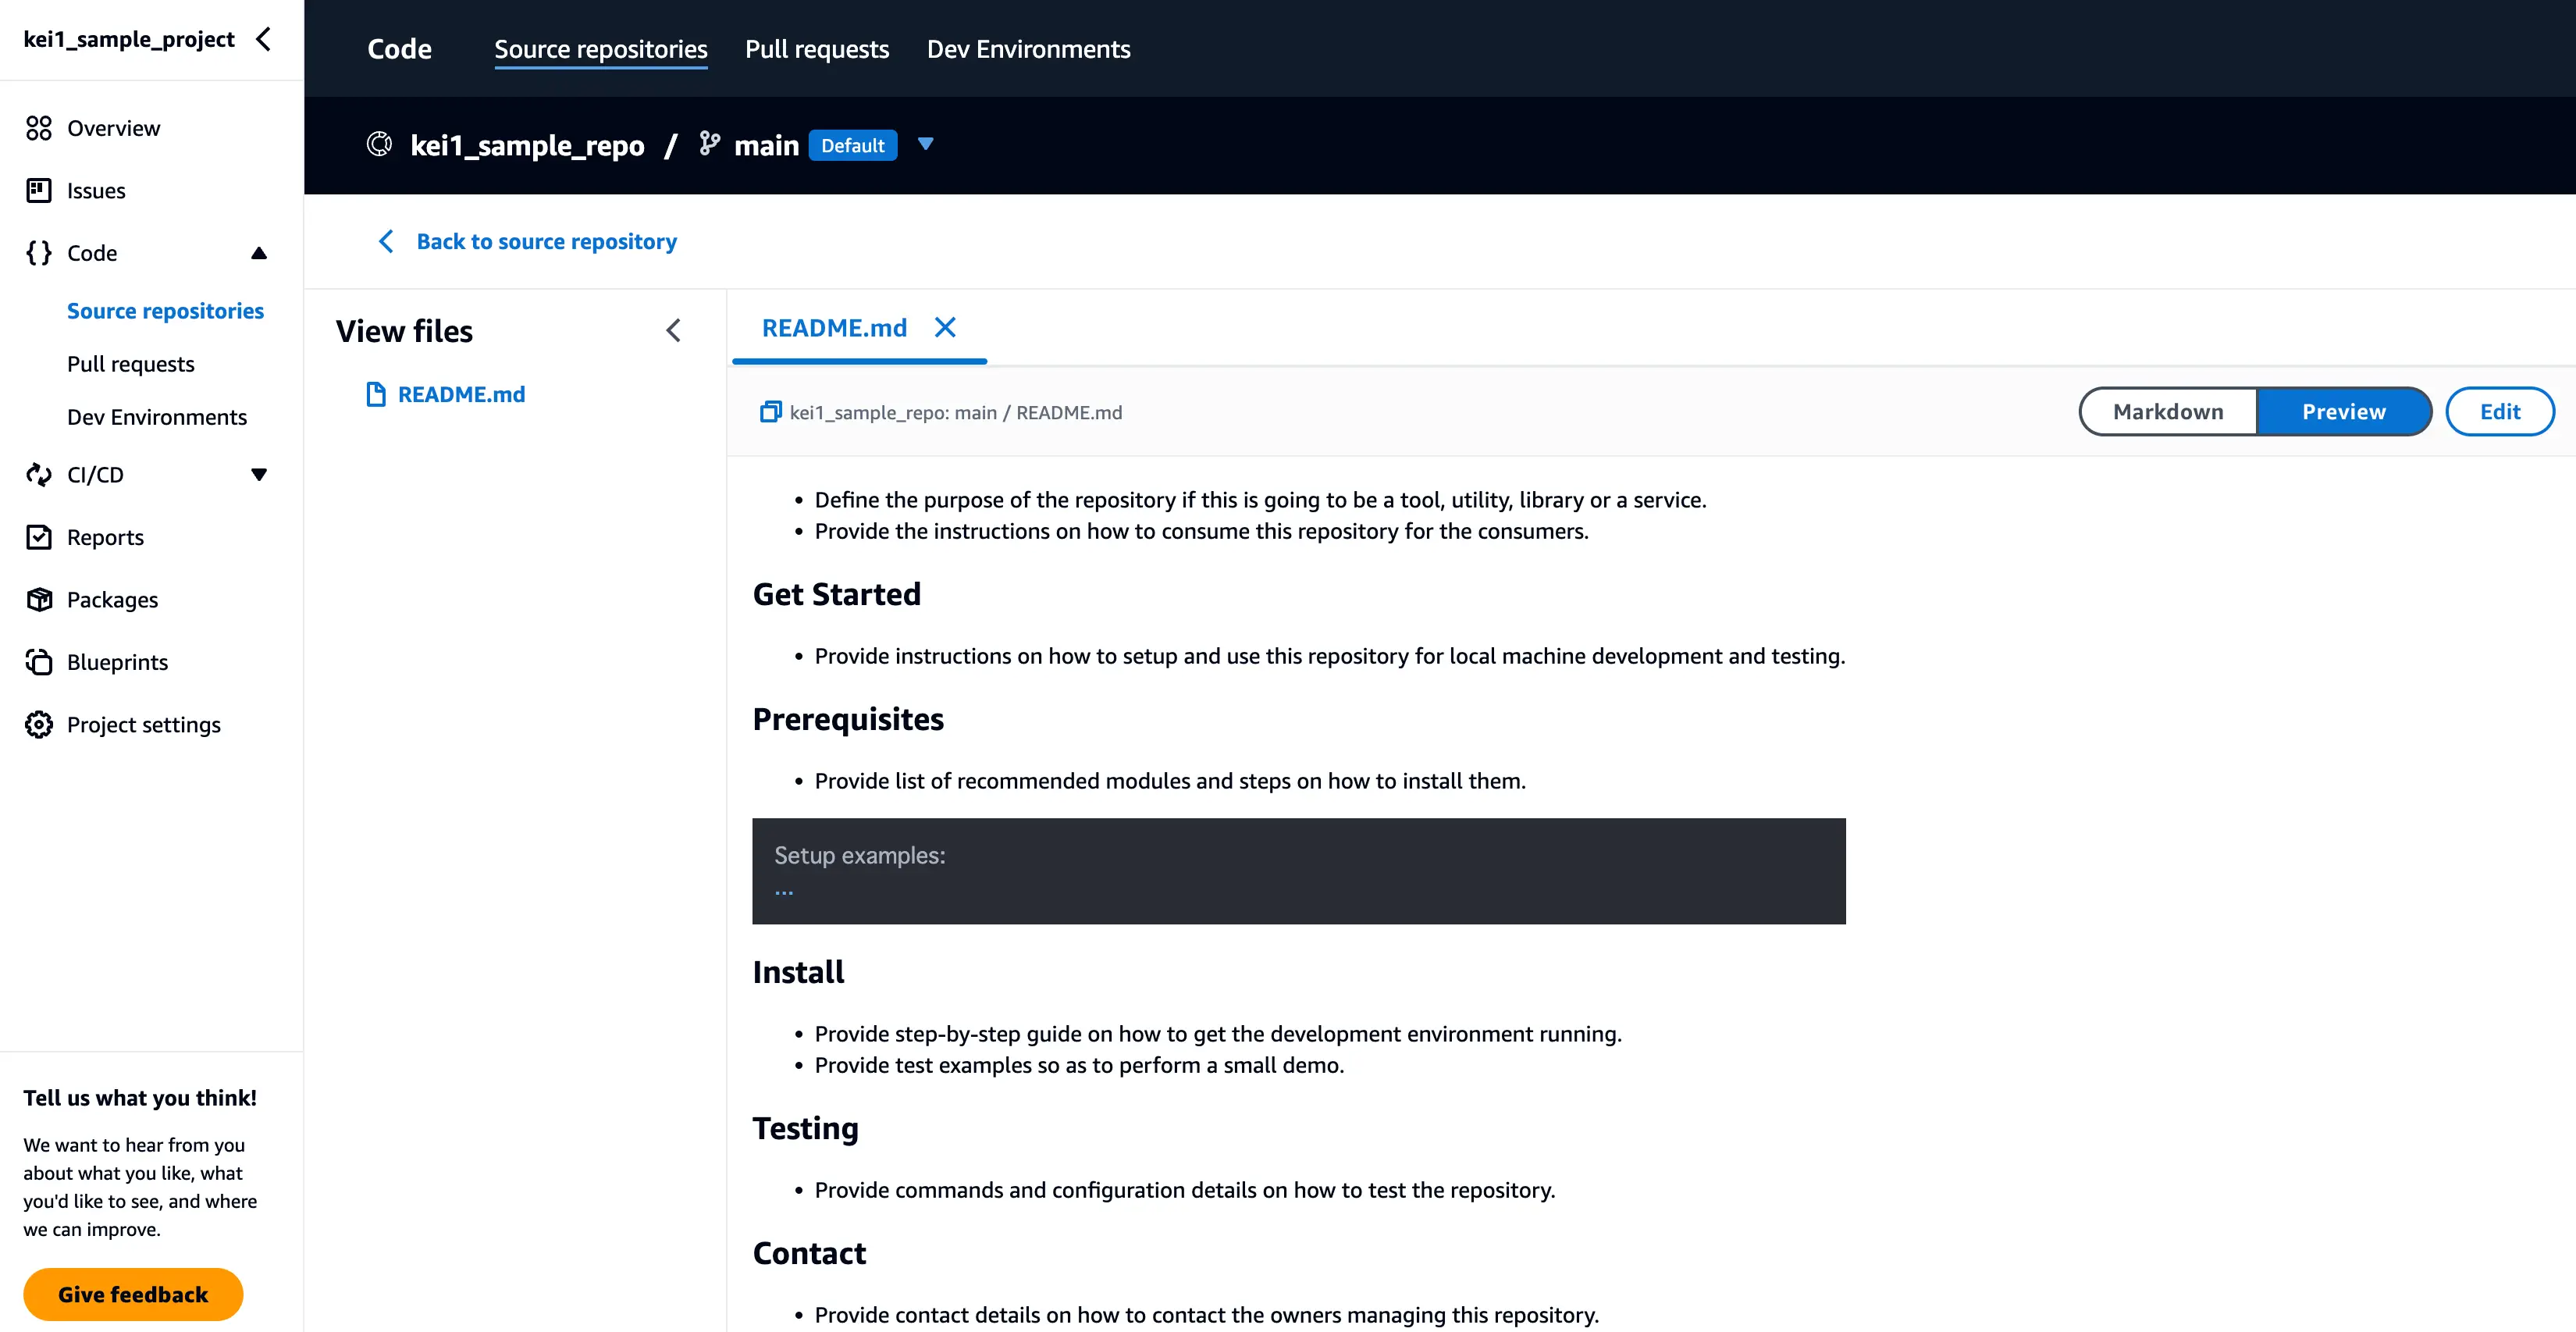
Task: Open Pull requests in sidebar
Action: point(131,364)
